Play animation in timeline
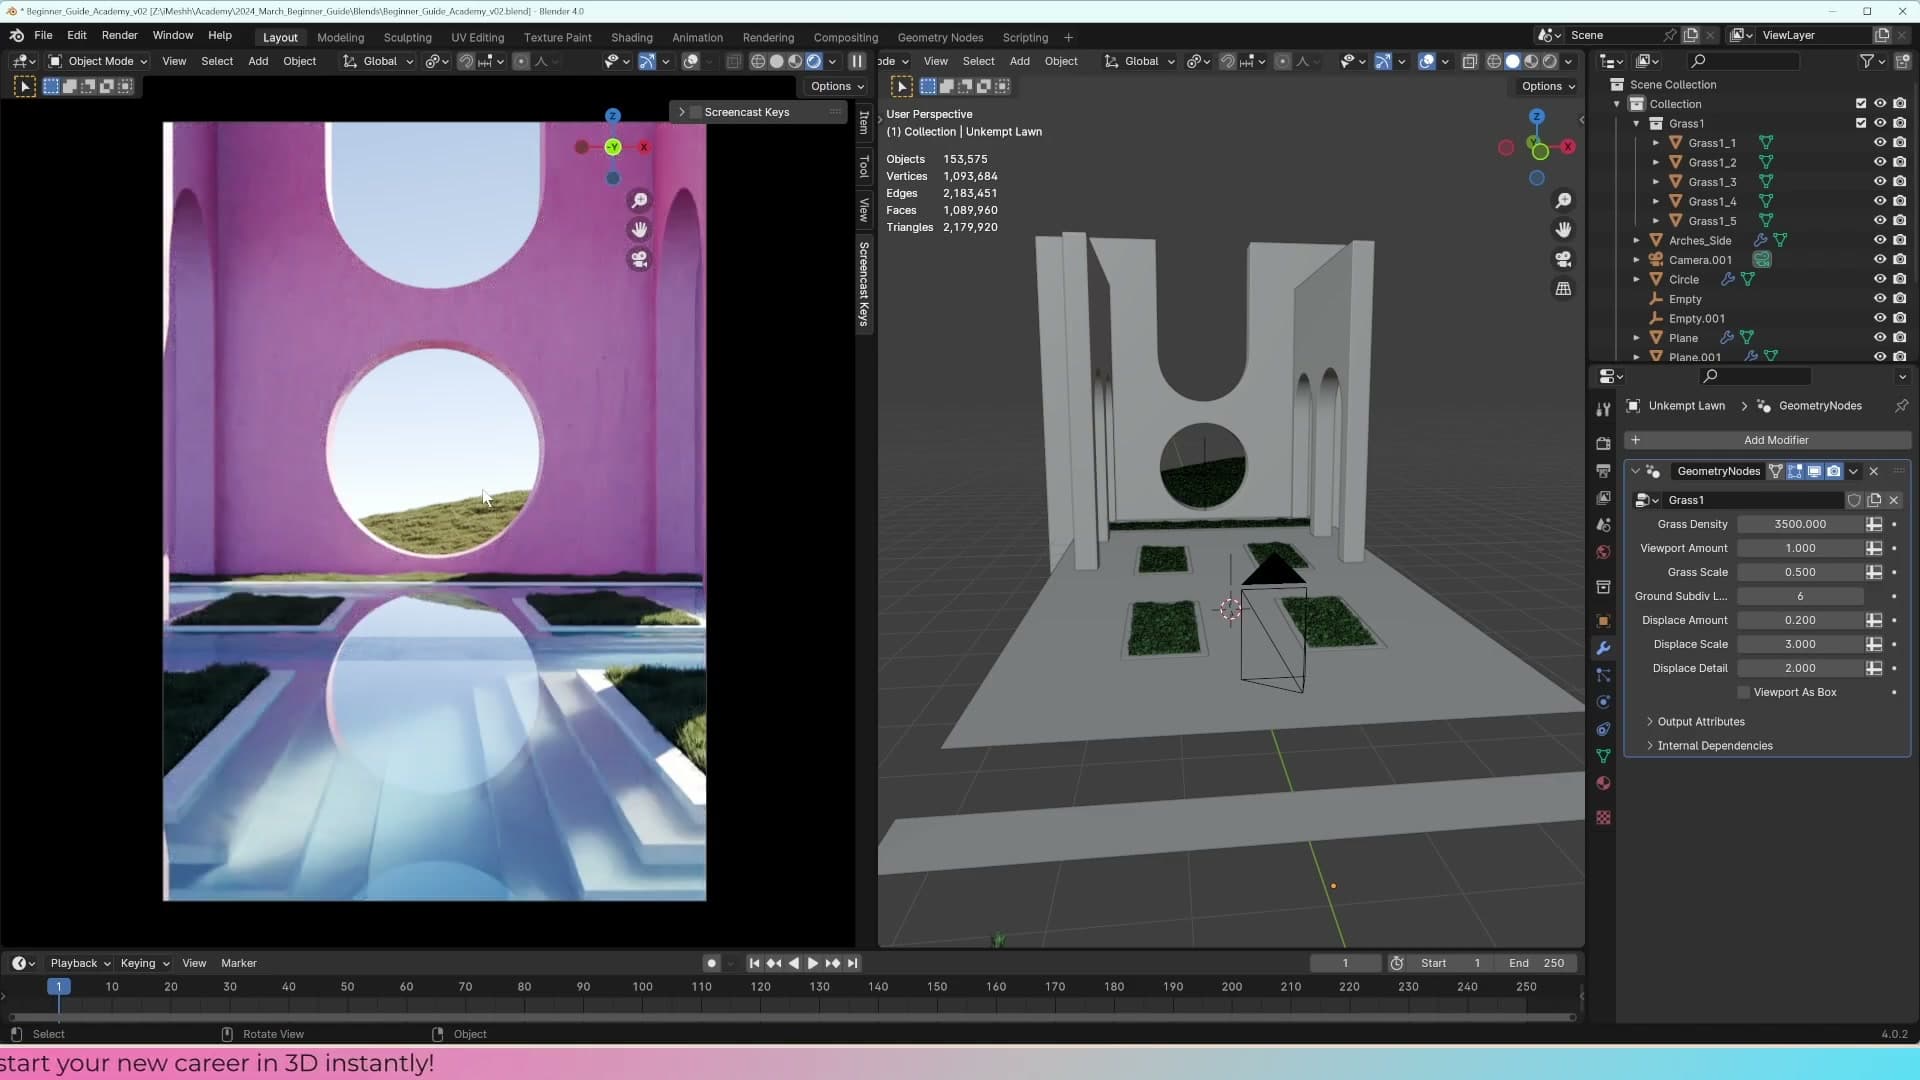Viewport: 1920px width, 1080px height. point(812,963)
